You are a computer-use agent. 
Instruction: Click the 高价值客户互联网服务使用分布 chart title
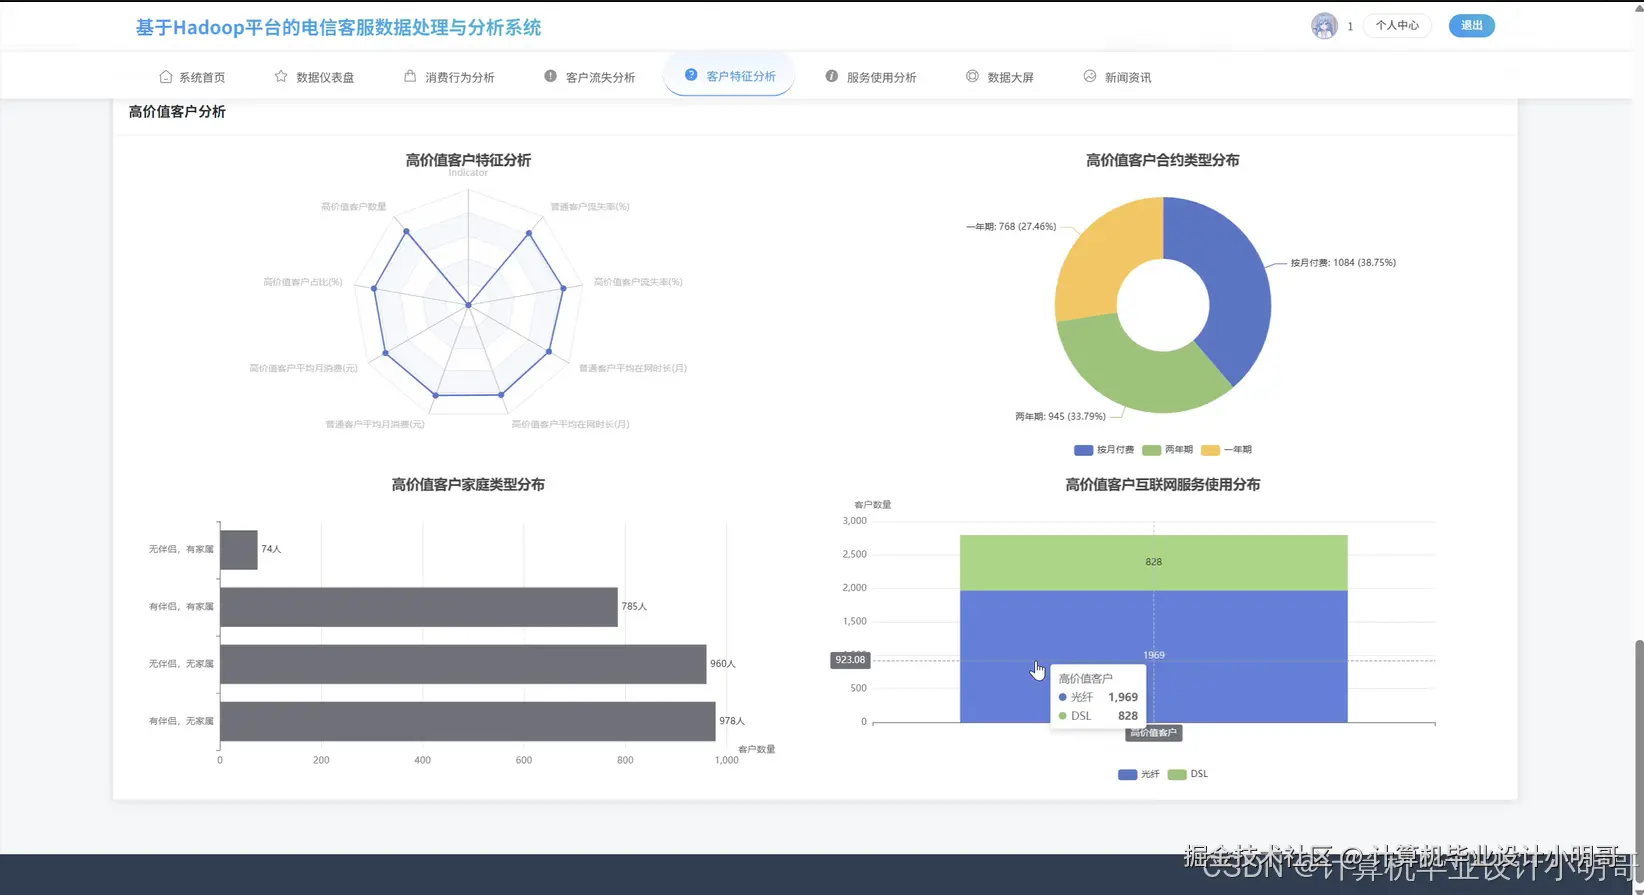[x=1163, y=485]
